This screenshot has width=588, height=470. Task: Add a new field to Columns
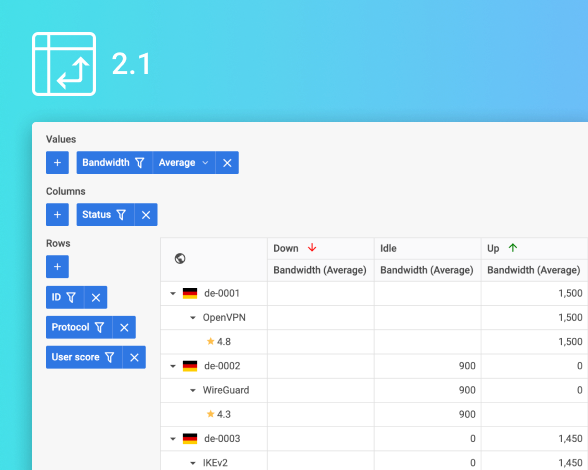coord(57,215)
